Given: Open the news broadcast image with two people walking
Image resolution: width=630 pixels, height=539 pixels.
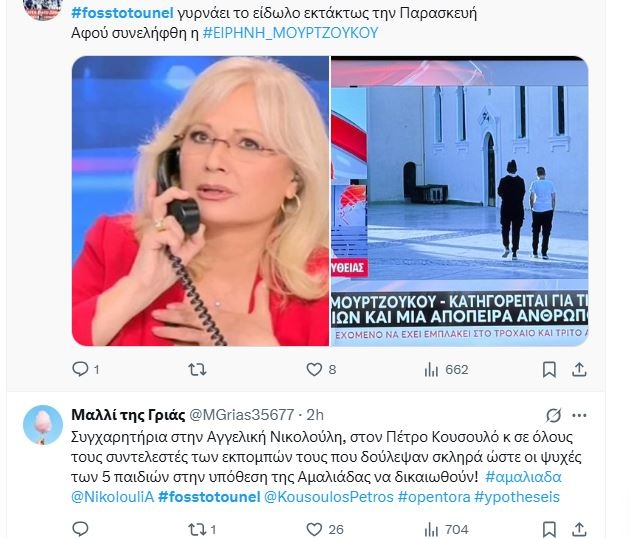Looking at the screenshot, I should (x=460, y=201).
